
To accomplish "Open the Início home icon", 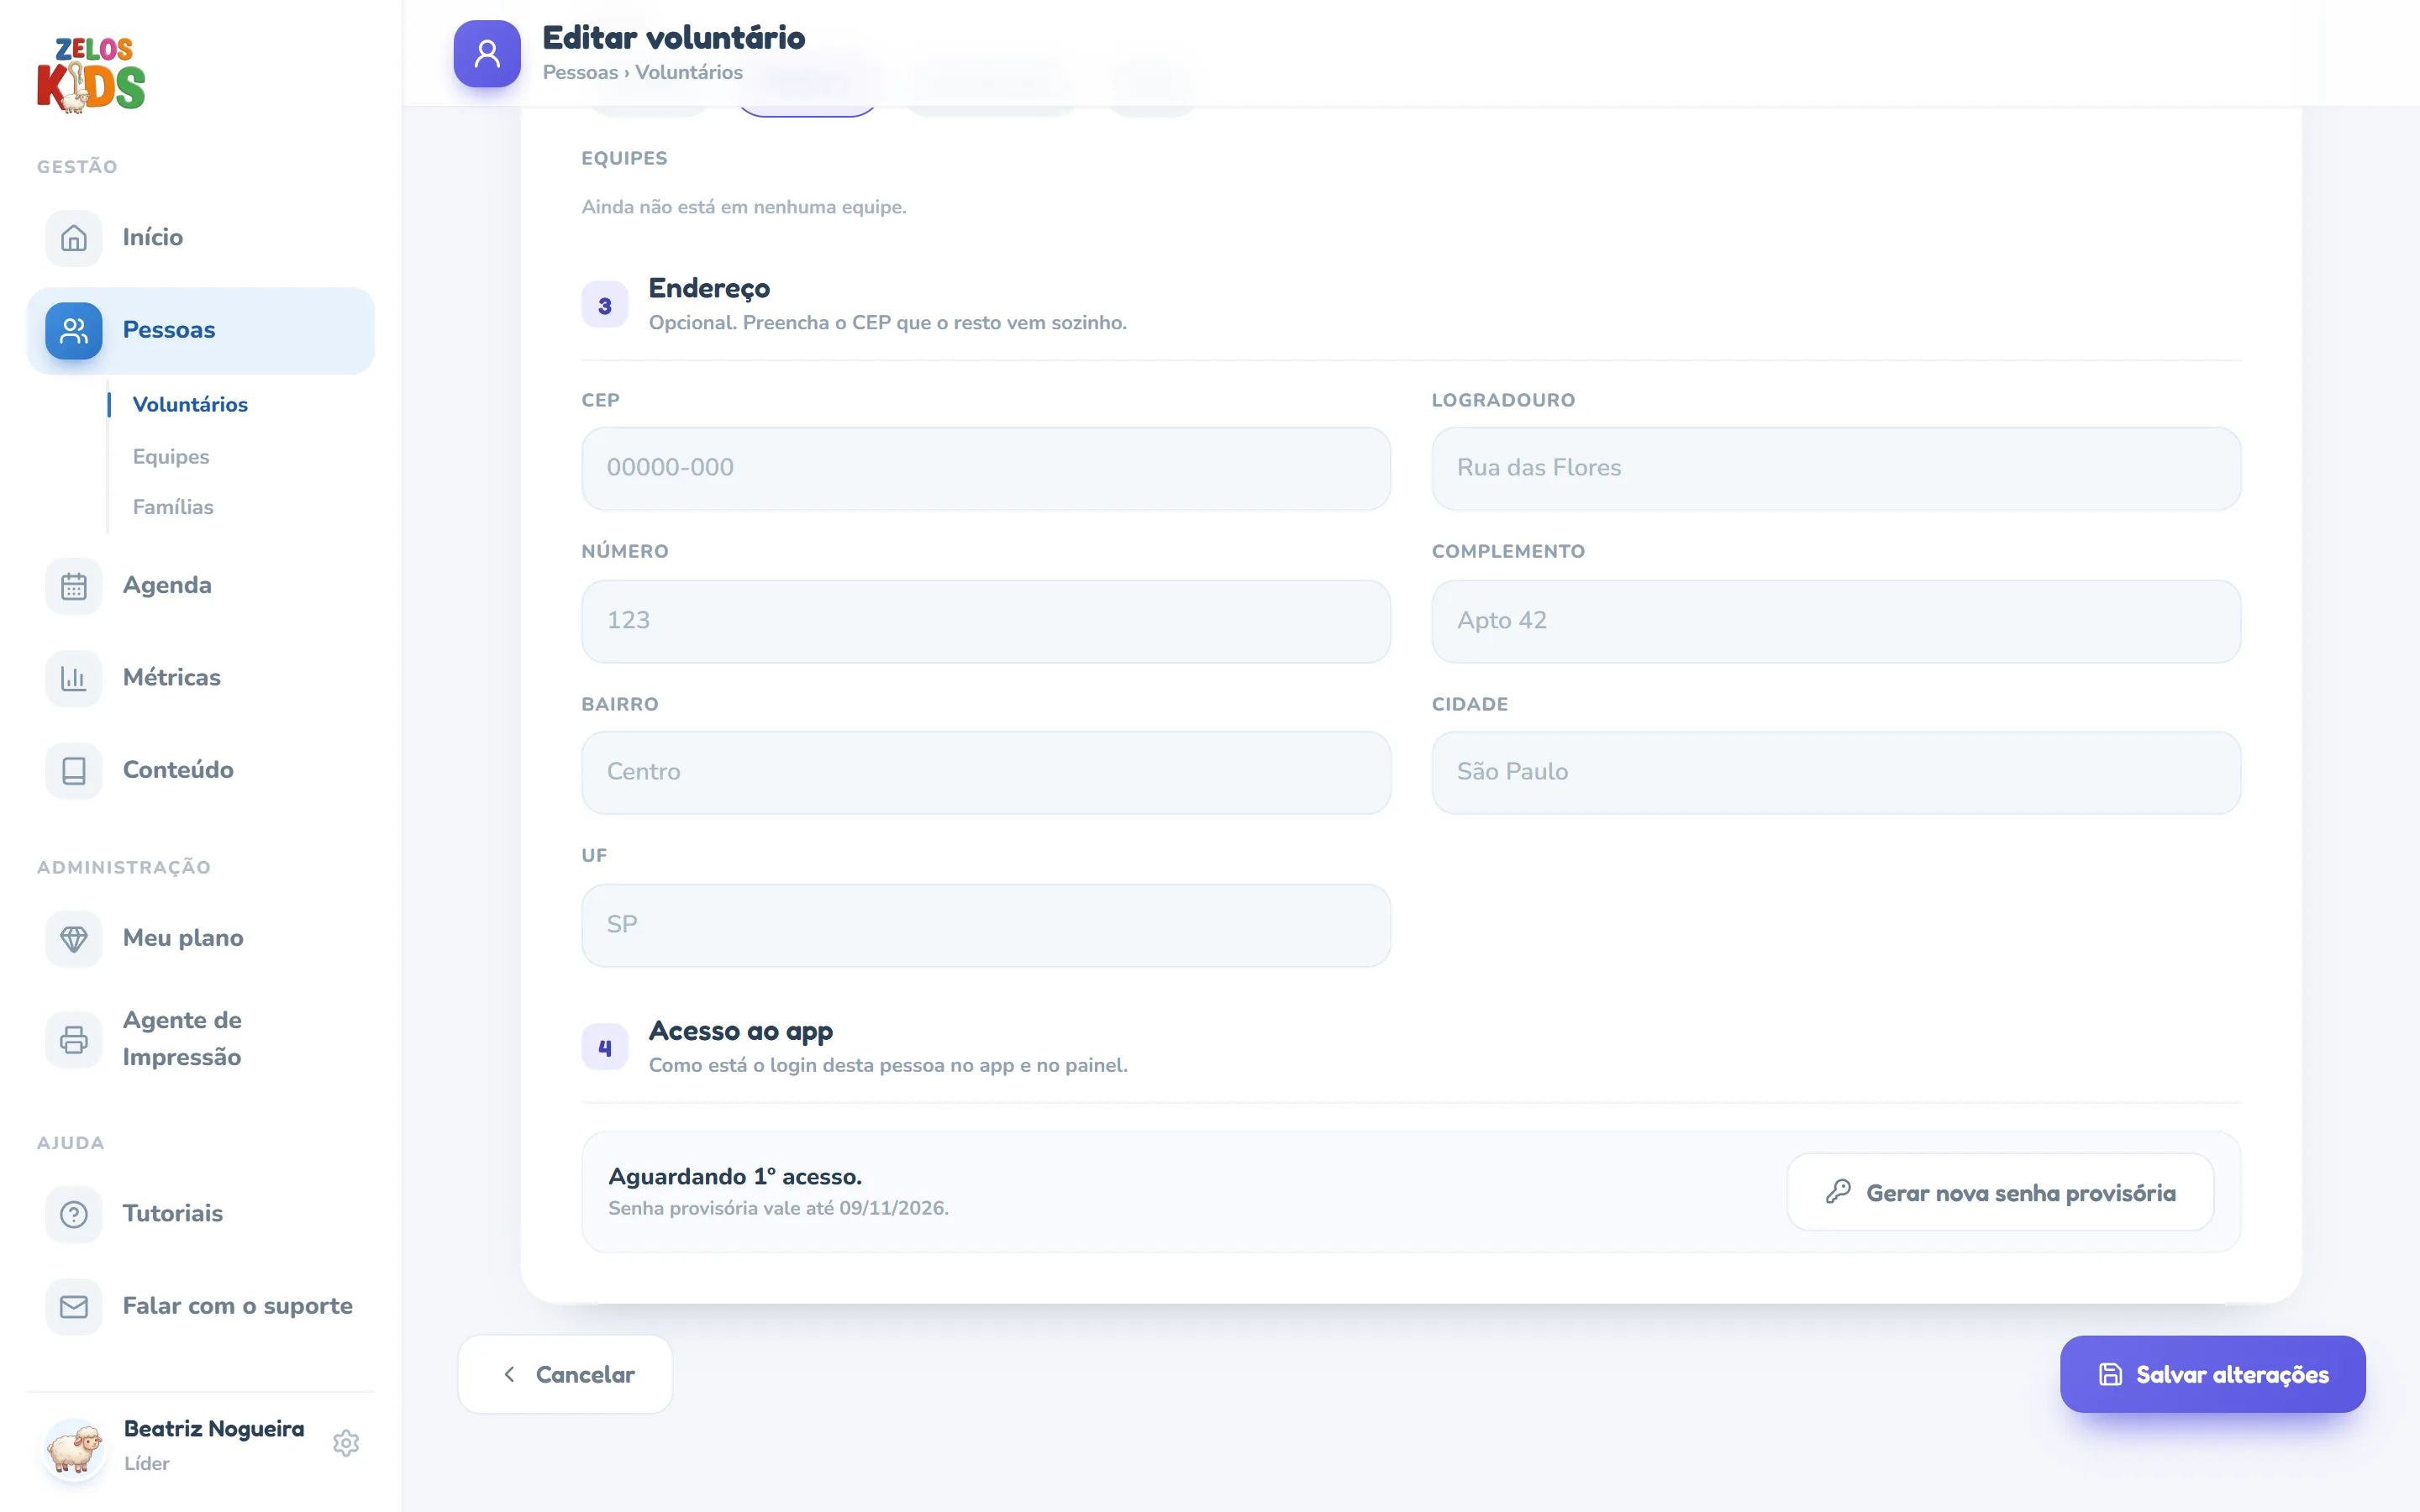I will click(x=74, y=238).
